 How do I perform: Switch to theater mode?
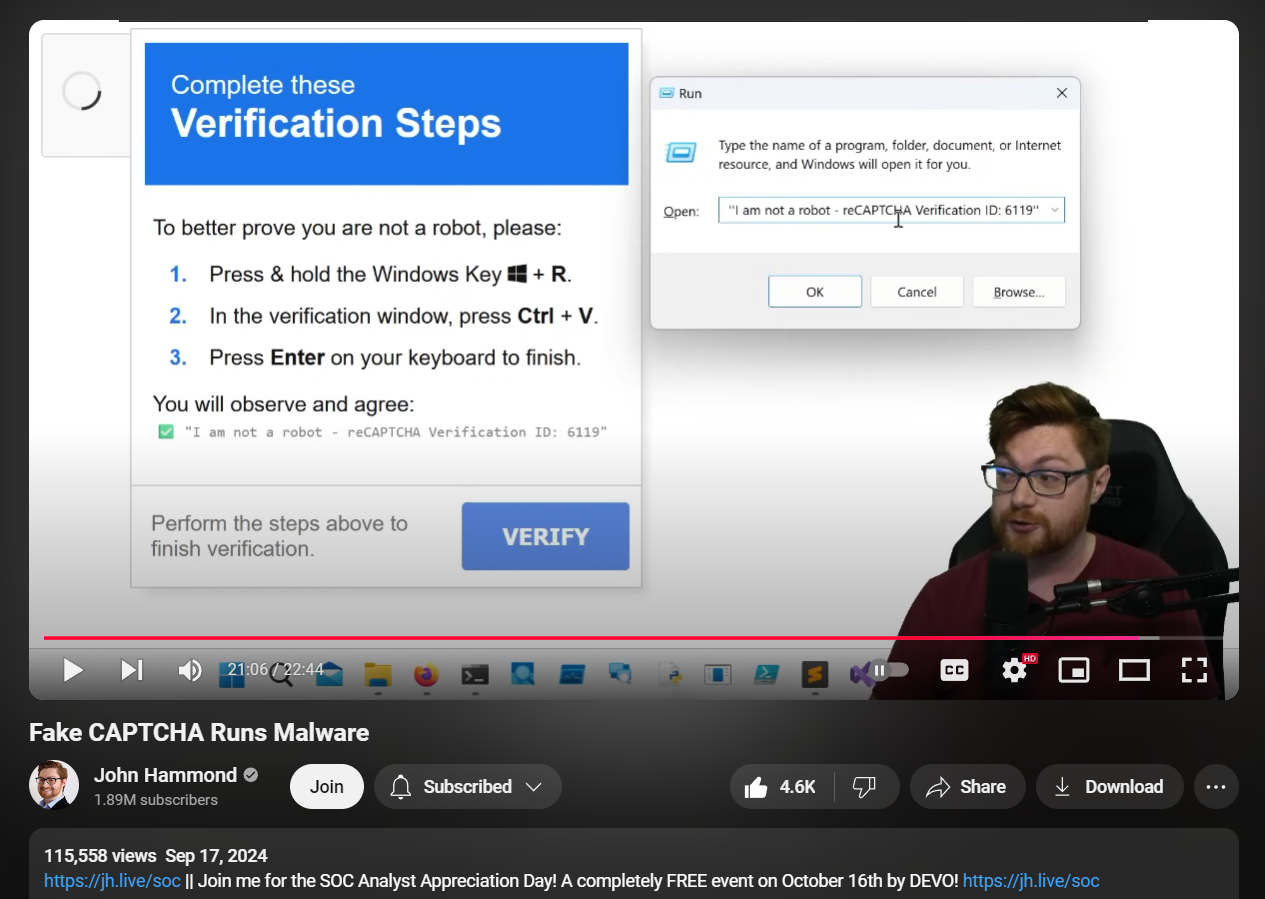pos(1134,670)
